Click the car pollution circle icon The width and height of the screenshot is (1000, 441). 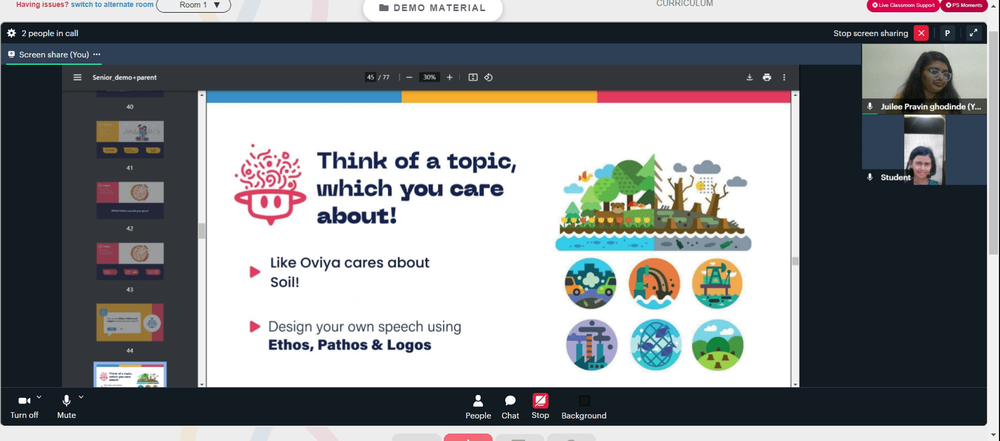coord(591,283)
